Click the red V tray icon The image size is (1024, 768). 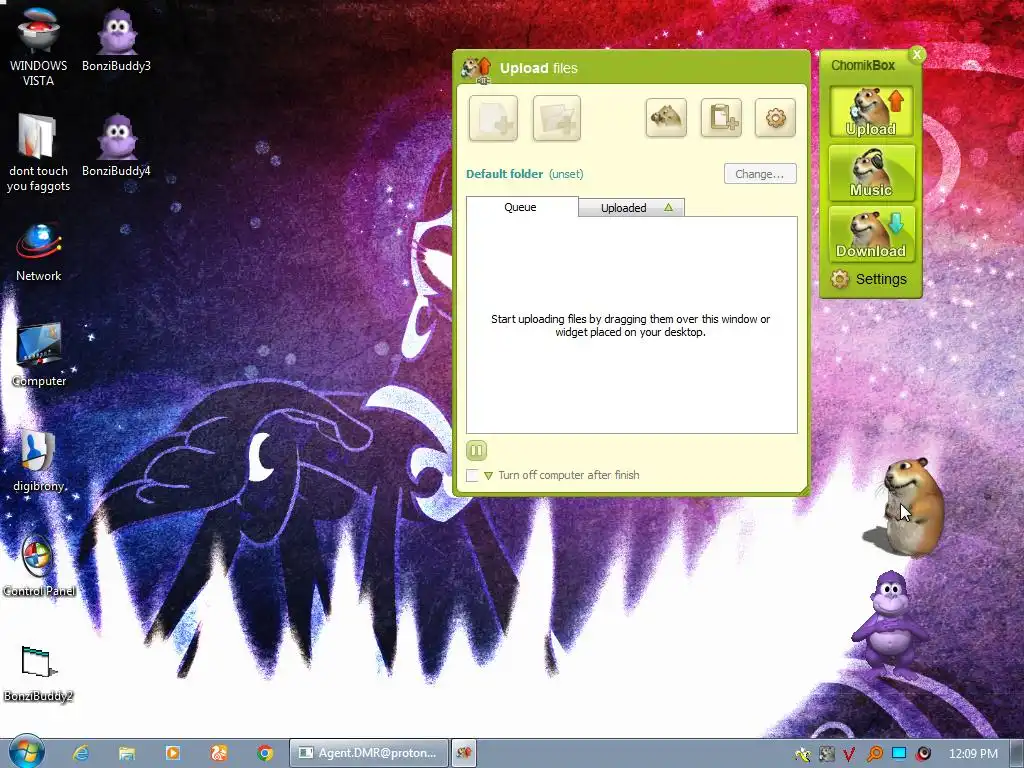coord(849,754)
